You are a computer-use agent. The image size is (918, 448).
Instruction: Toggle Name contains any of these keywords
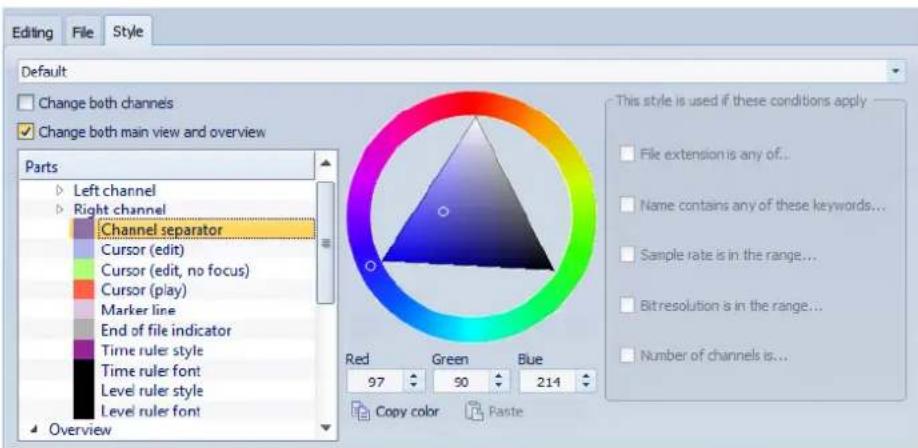[x=628, y=205]
